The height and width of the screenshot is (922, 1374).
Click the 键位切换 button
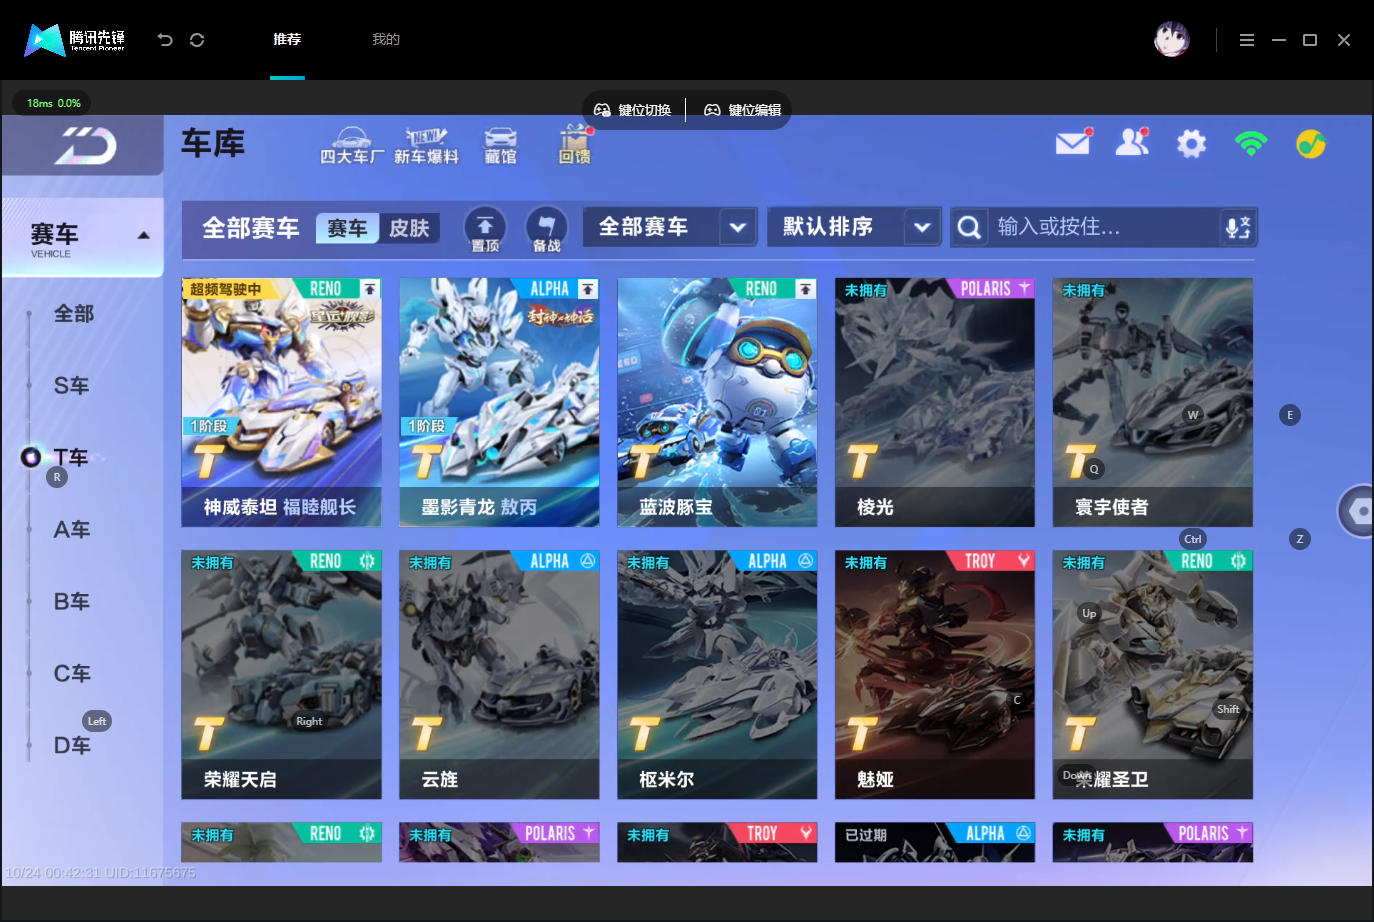(633, 110)
